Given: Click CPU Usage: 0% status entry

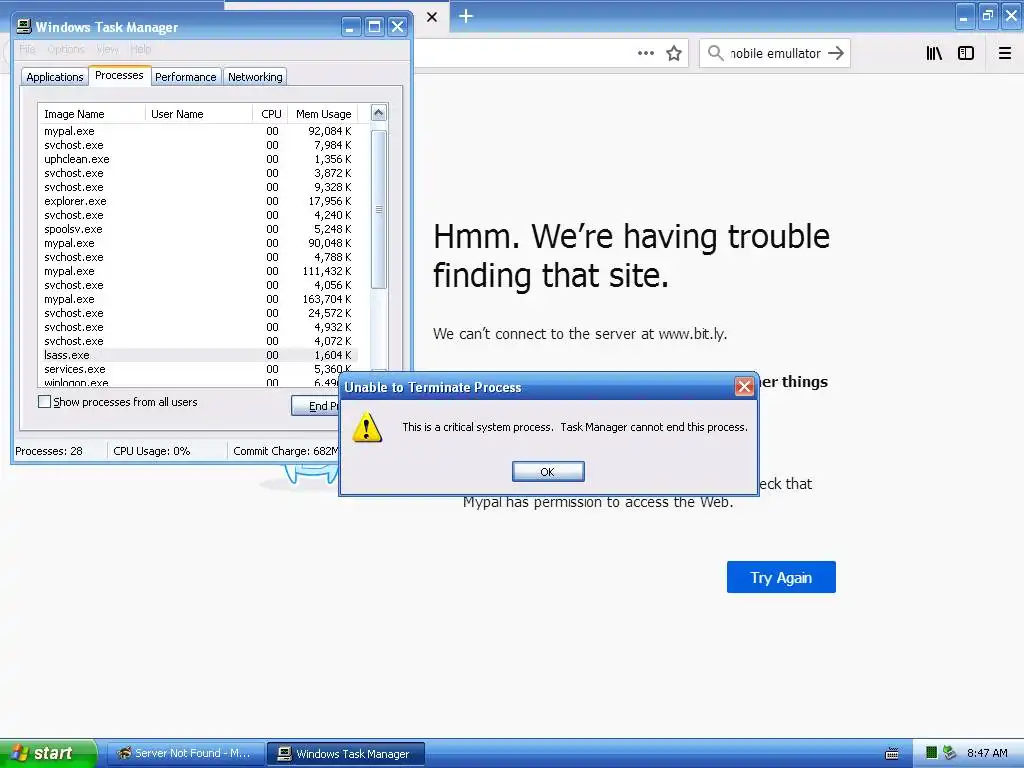Looking at the screenshot, I should point(152,451).
